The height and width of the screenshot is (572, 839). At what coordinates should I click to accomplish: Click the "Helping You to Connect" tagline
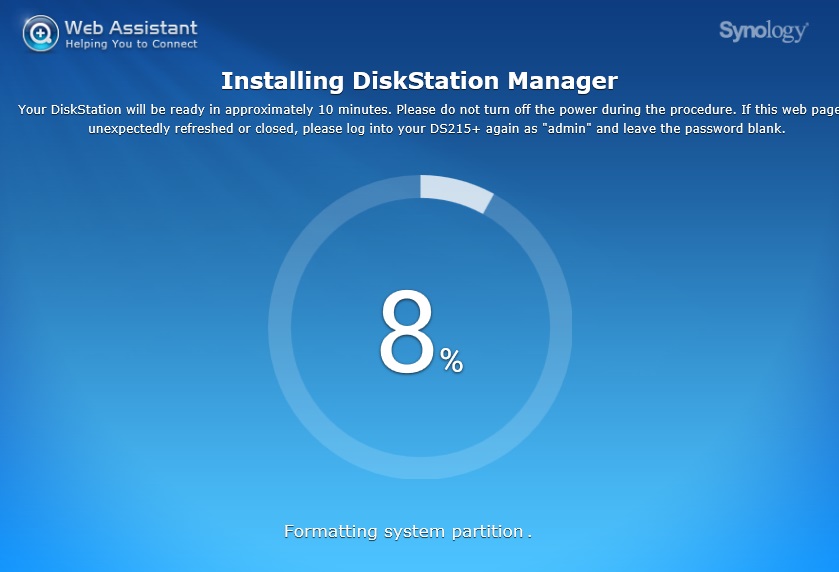click(131, 44)
